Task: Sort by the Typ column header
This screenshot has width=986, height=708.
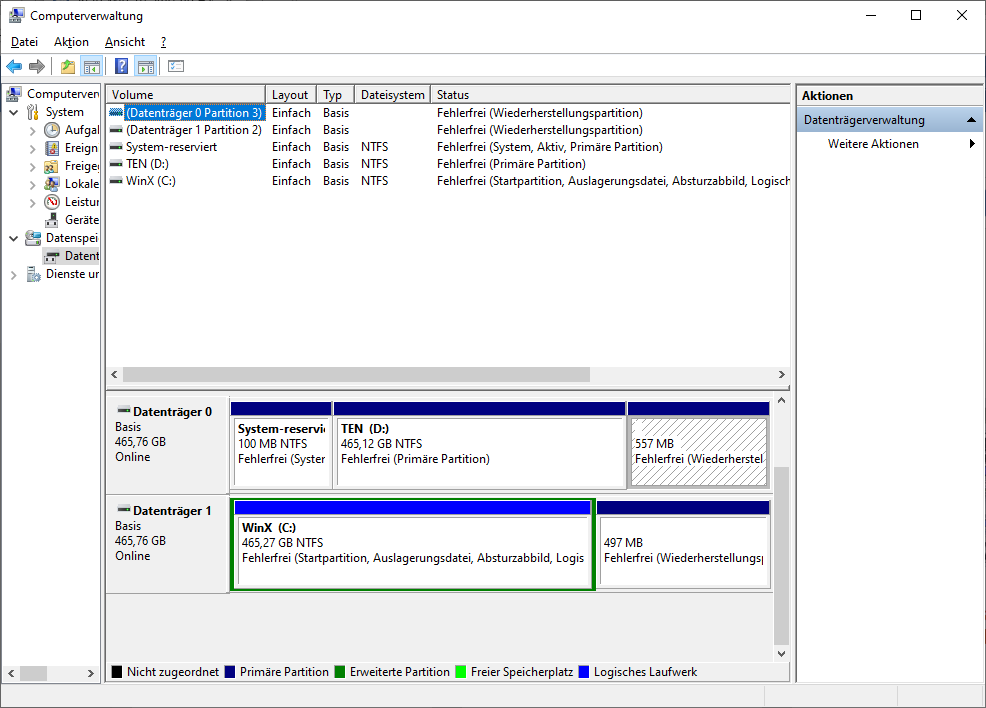Action: [335, 94]
